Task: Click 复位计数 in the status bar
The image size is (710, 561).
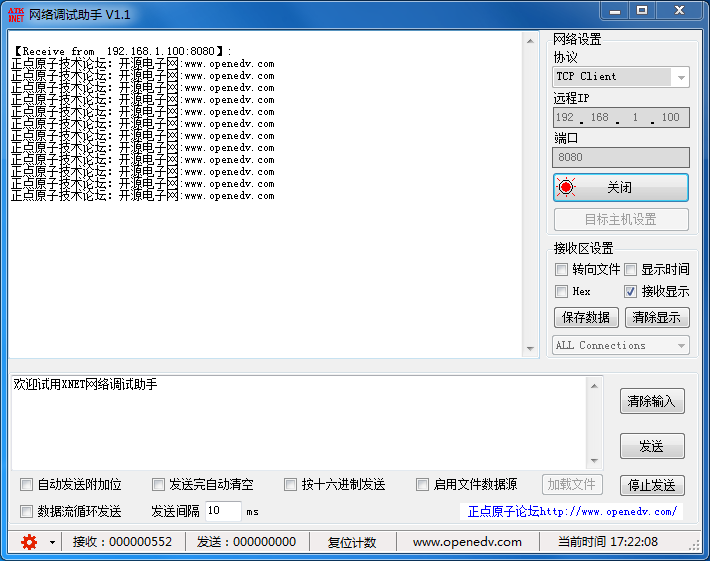Action: tap(352, 542)
